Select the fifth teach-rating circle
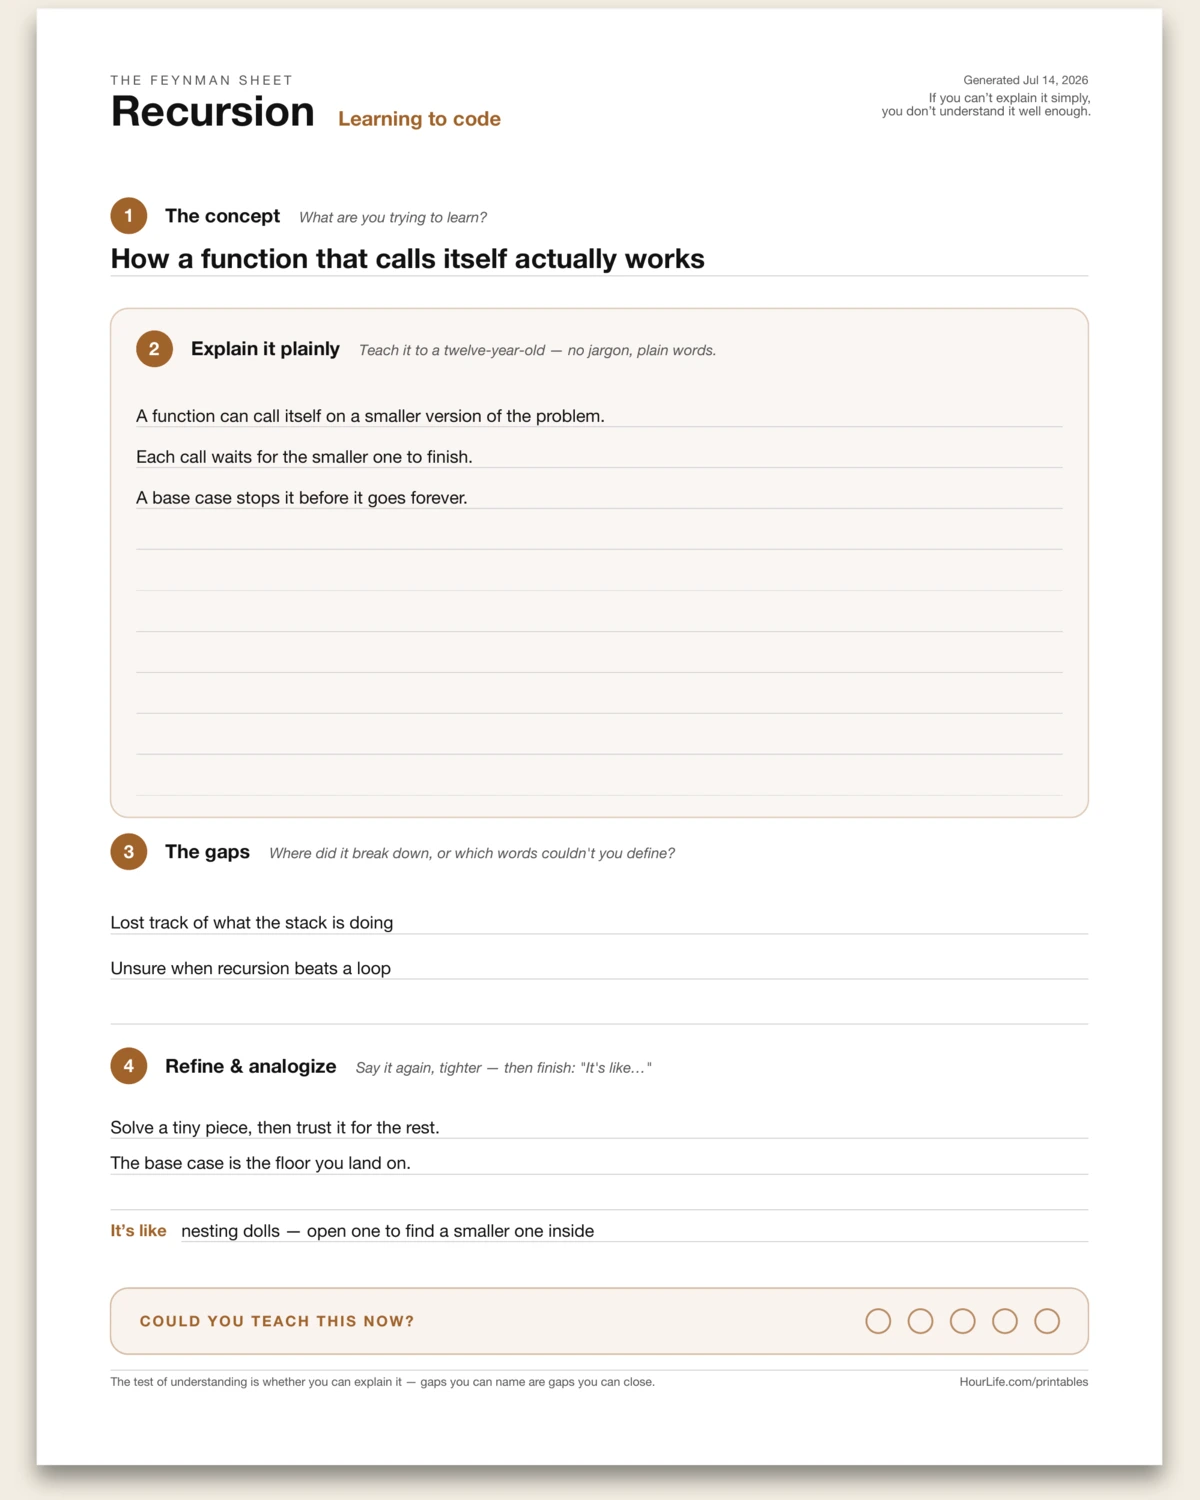The width and height of the screenshot is (1200, 1500). click(x=1047, y=1321)
